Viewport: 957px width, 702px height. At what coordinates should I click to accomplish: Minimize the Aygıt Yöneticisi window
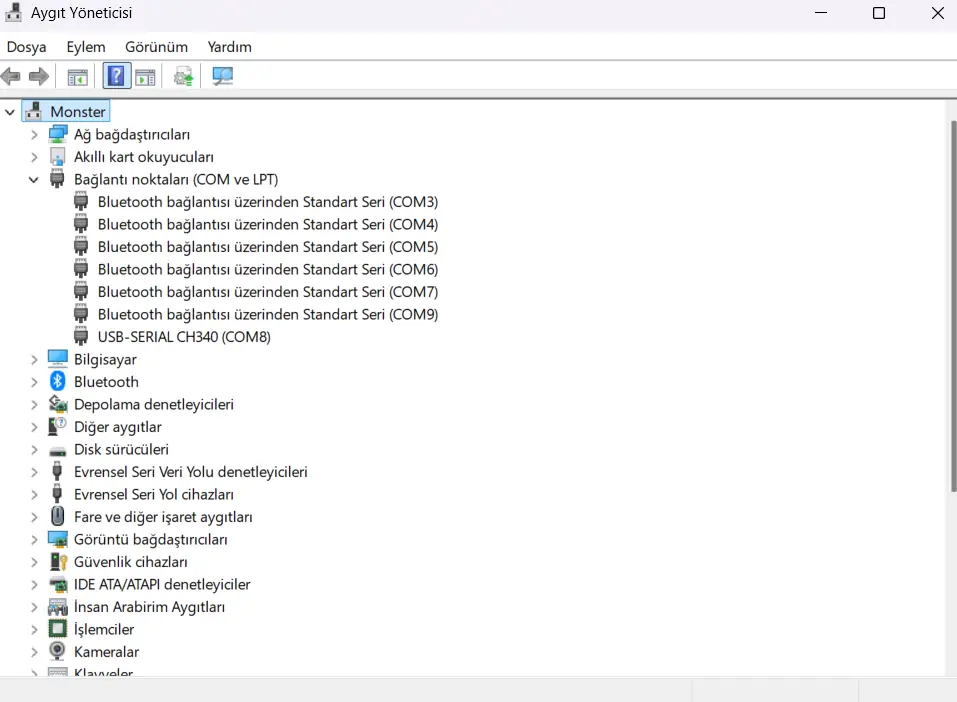coord(821,13)
